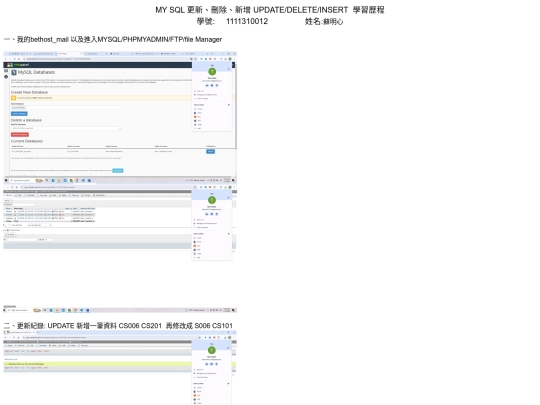Click the VistaPanel logo in the dark header
540x405 pixels.
18,65
